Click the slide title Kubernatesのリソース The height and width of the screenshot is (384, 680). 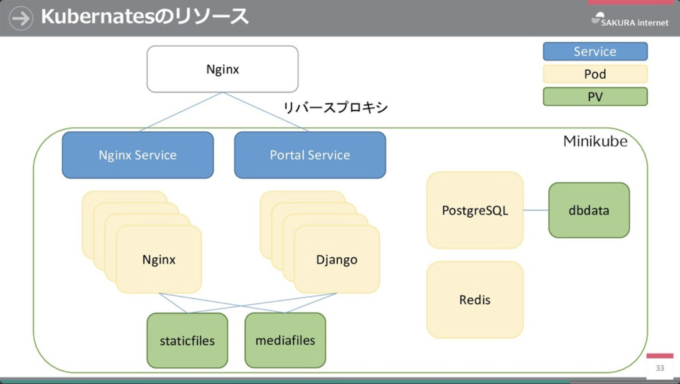point(145,16)
